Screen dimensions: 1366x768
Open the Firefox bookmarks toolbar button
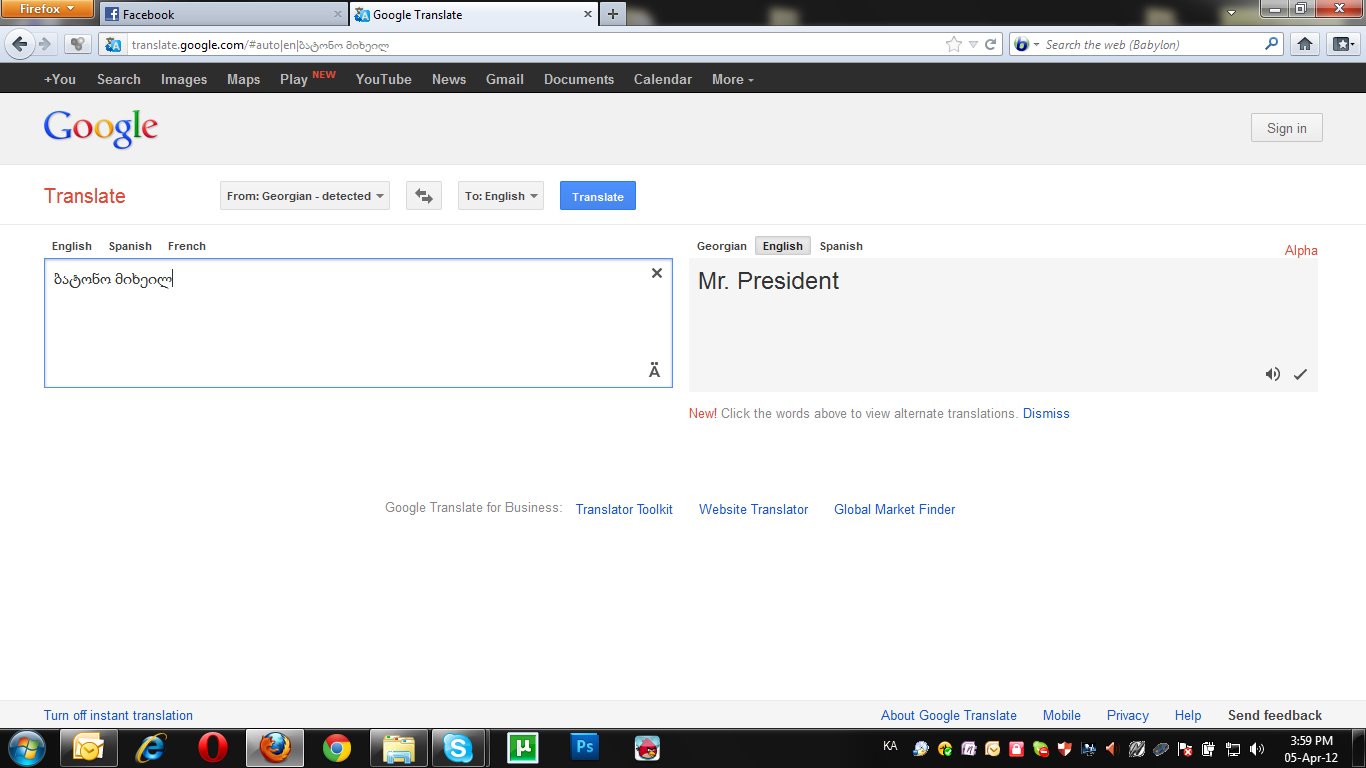pos(1342,44)
